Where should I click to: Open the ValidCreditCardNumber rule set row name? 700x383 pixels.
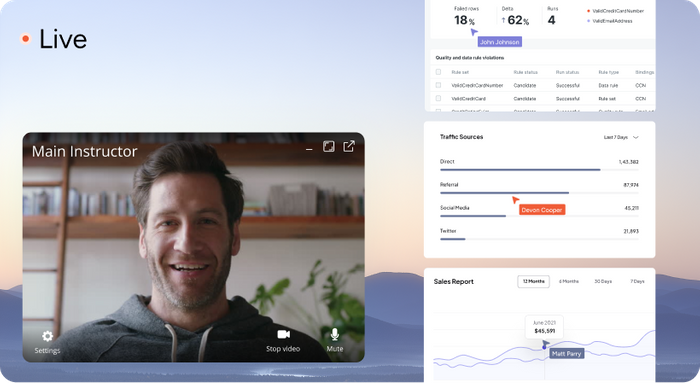click(477, 85)
